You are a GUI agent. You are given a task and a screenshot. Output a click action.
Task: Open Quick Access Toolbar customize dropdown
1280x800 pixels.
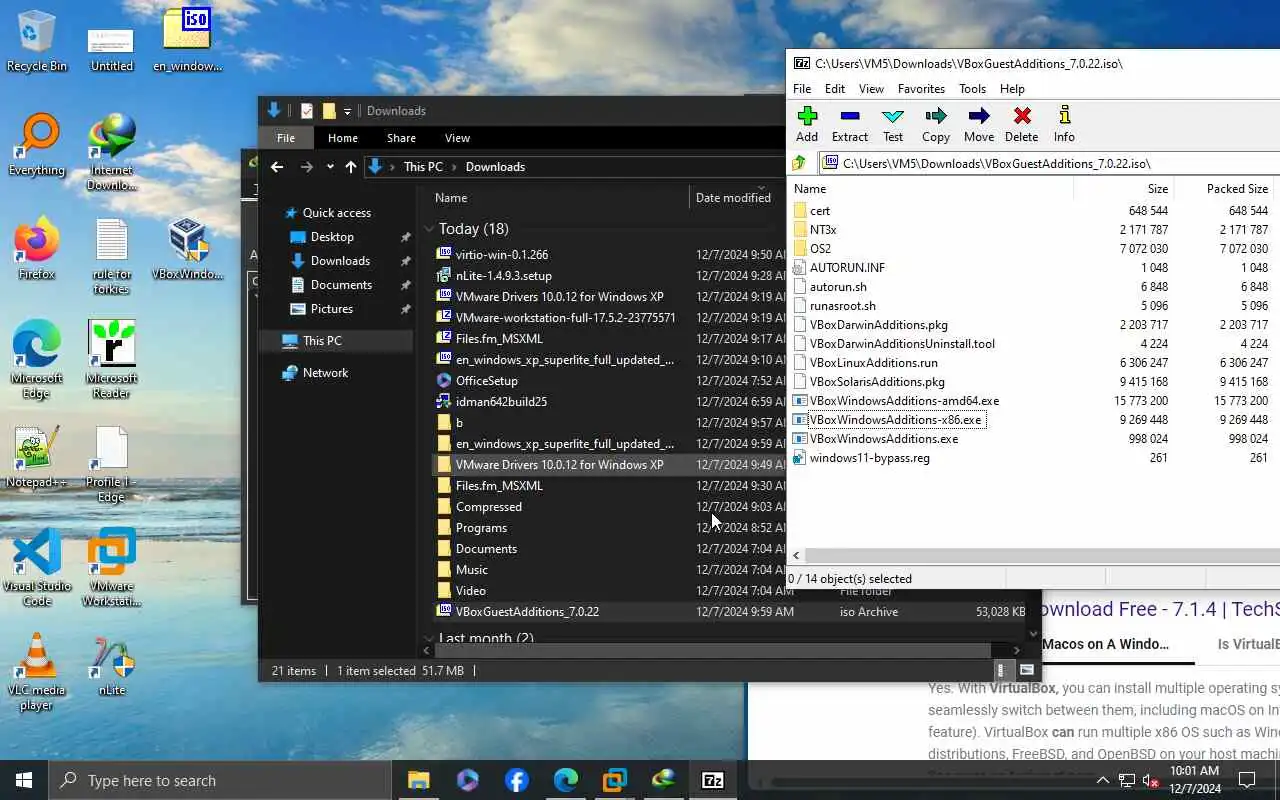[347, 111]
